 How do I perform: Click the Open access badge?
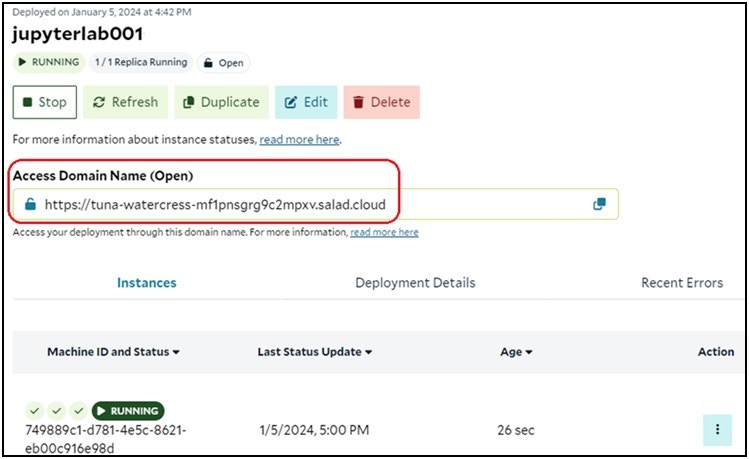[224, 63]
